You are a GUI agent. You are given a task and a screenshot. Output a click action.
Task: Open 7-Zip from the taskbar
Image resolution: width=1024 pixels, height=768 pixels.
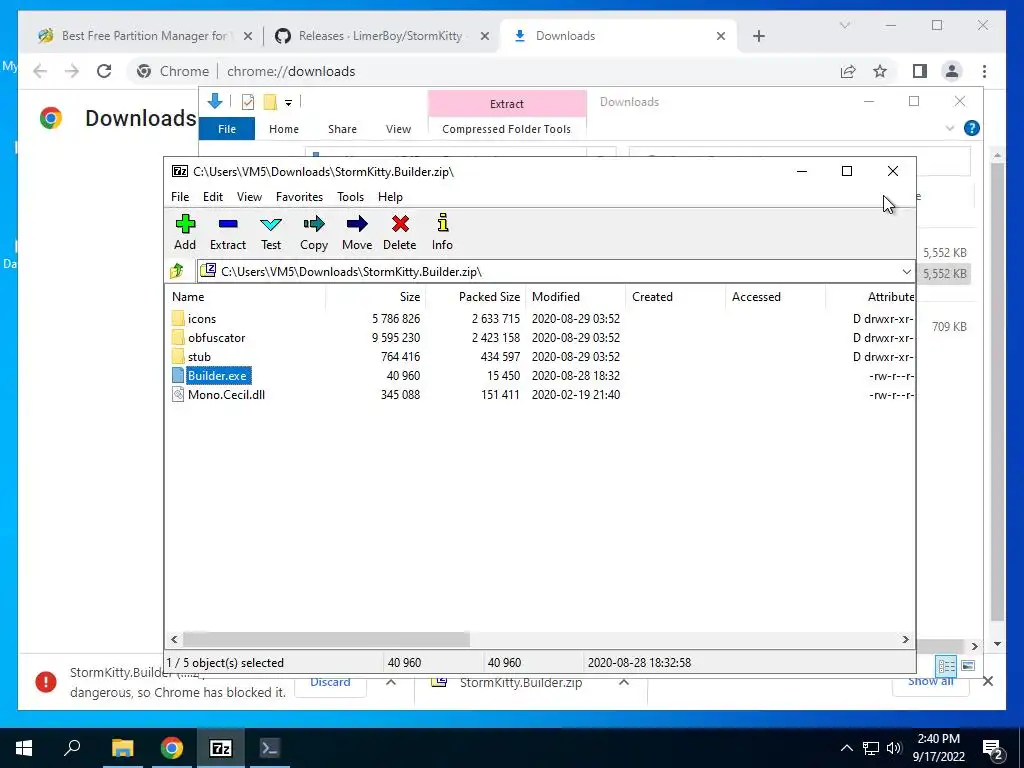coord(221,748)
